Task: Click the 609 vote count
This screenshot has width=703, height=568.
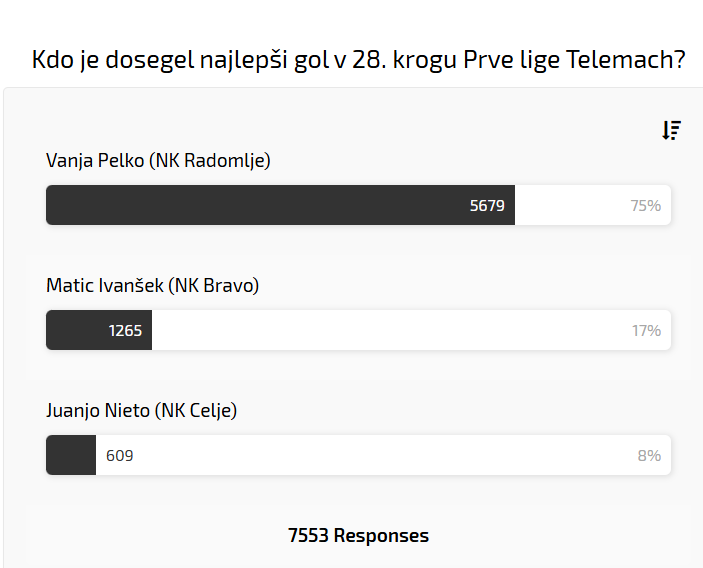Action: click(119, 455)
